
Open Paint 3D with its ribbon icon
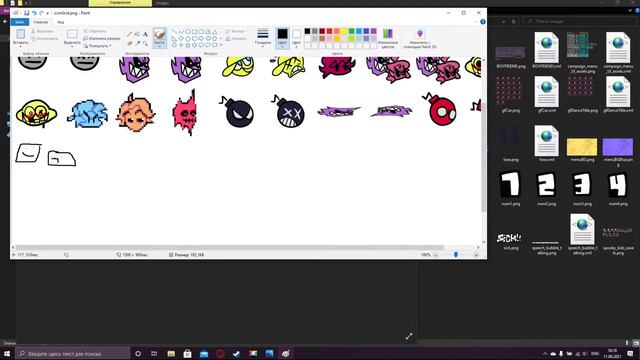420,33
